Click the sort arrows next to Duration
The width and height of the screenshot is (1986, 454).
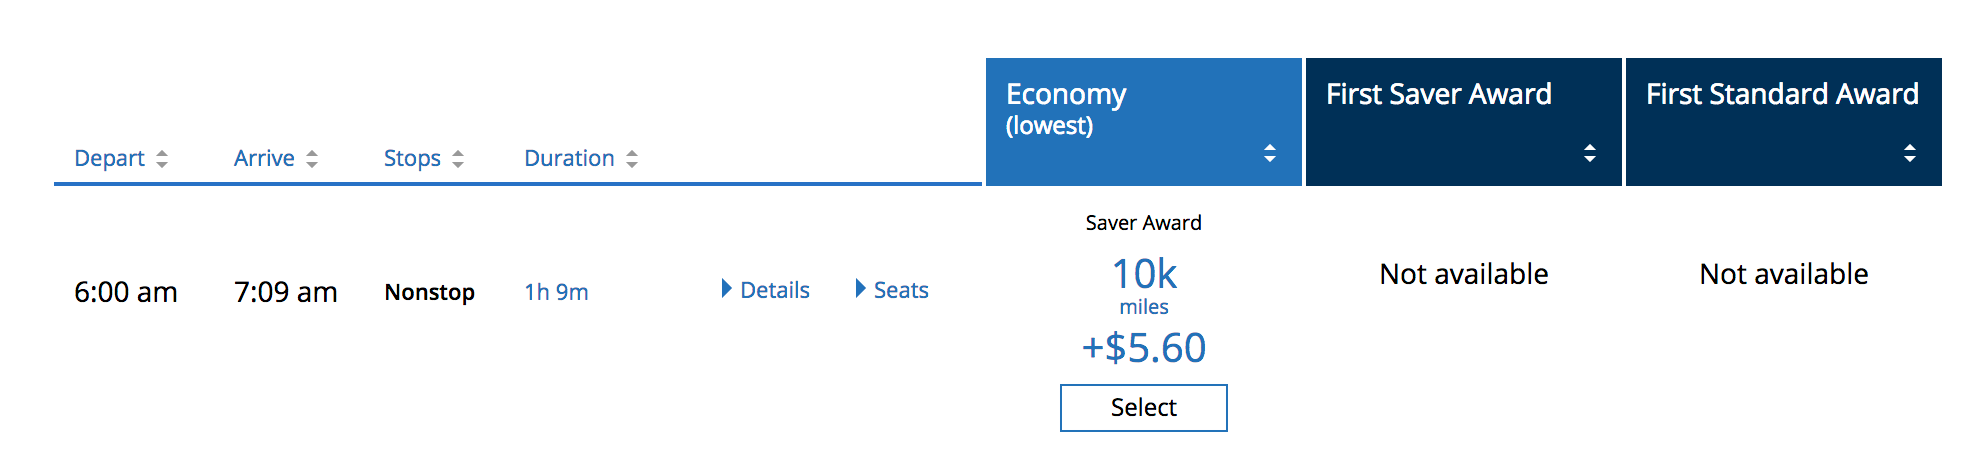point(632,159)
